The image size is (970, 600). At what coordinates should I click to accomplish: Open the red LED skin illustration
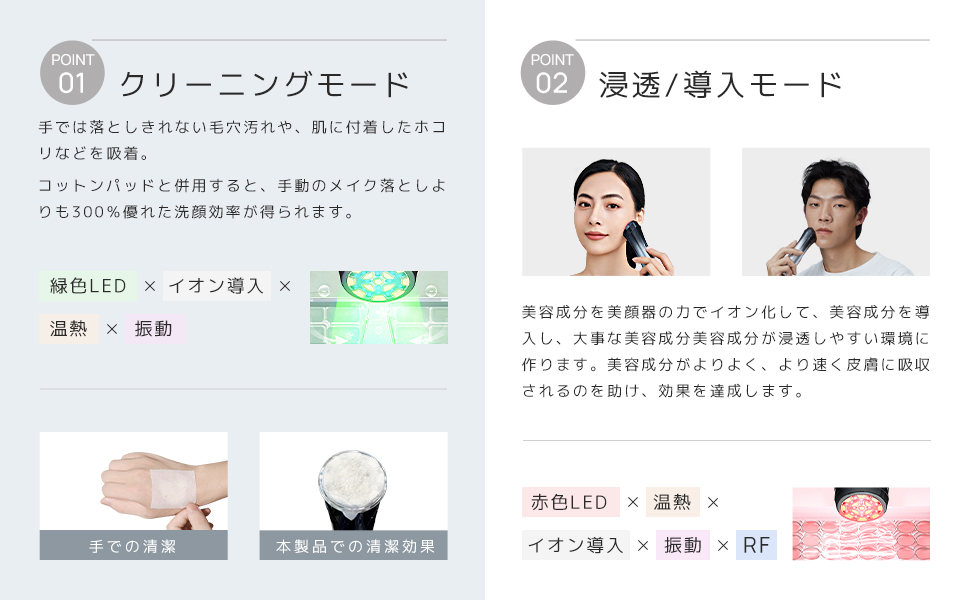point(861,524)
